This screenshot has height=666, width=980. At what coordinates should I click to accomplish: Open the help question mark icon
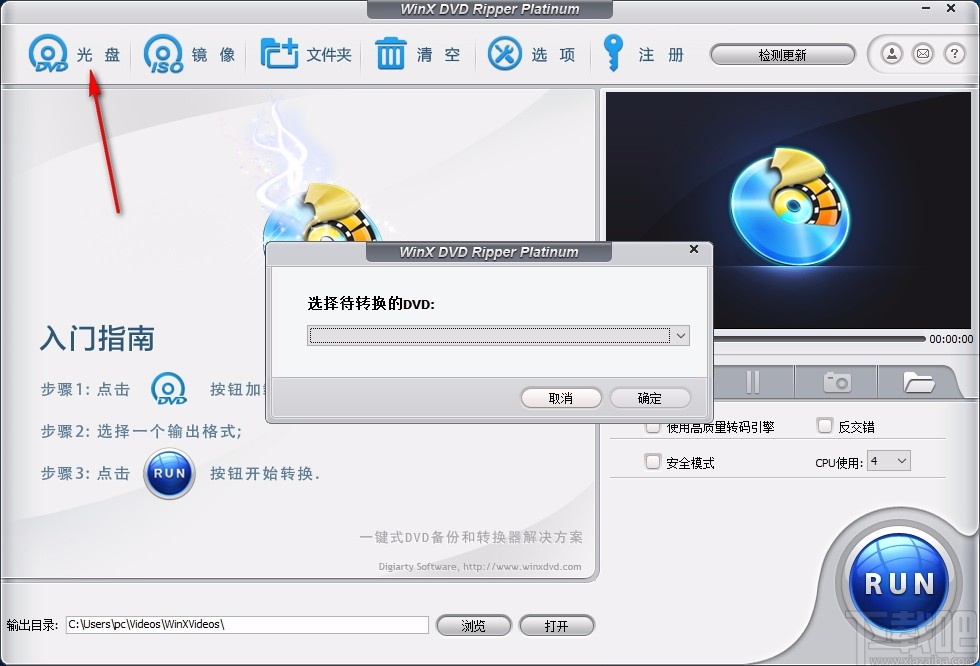click(x=955, y=53)
